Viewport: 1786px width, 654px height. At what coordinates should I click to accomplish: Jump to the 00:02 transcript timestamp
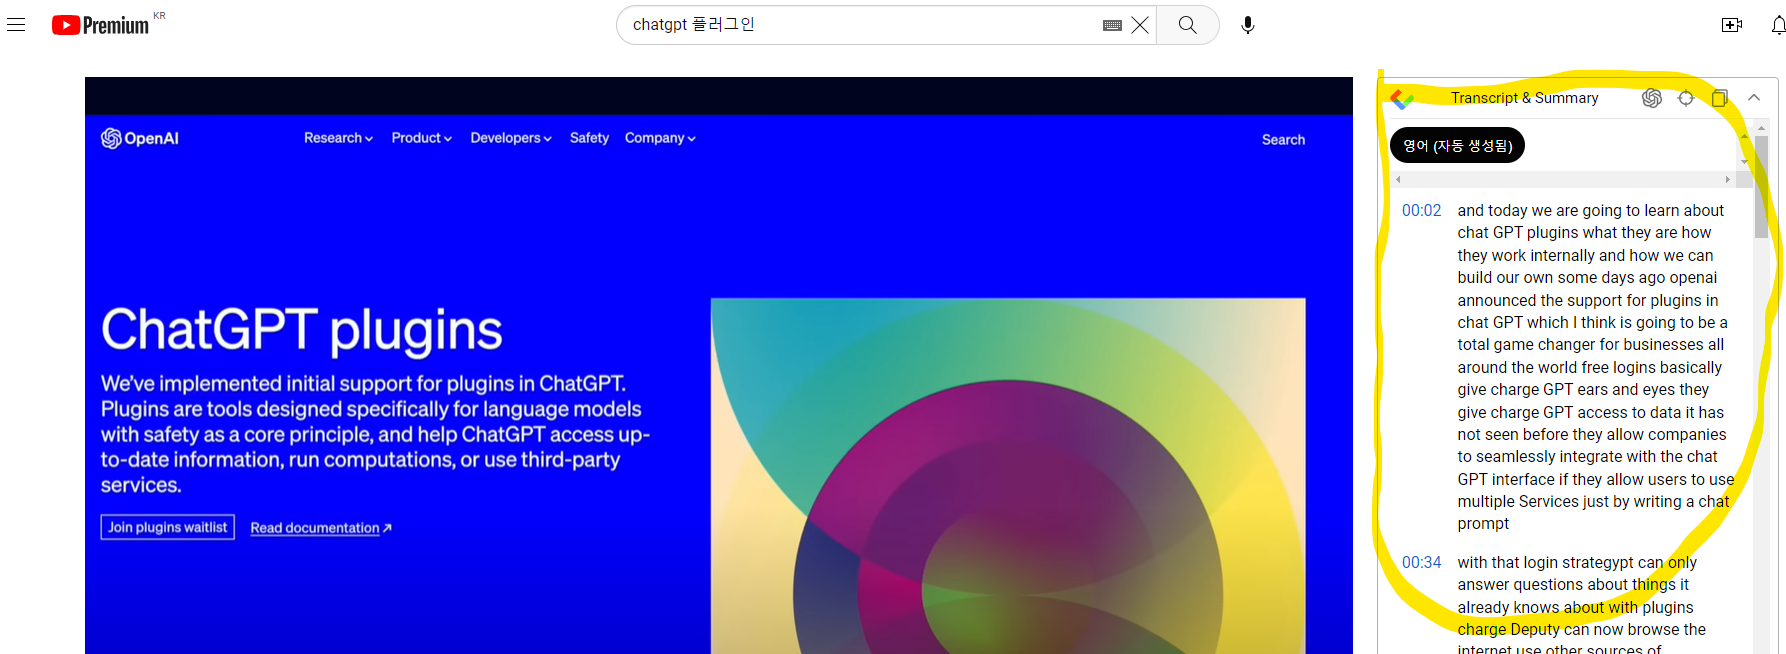click(1421, 211)
